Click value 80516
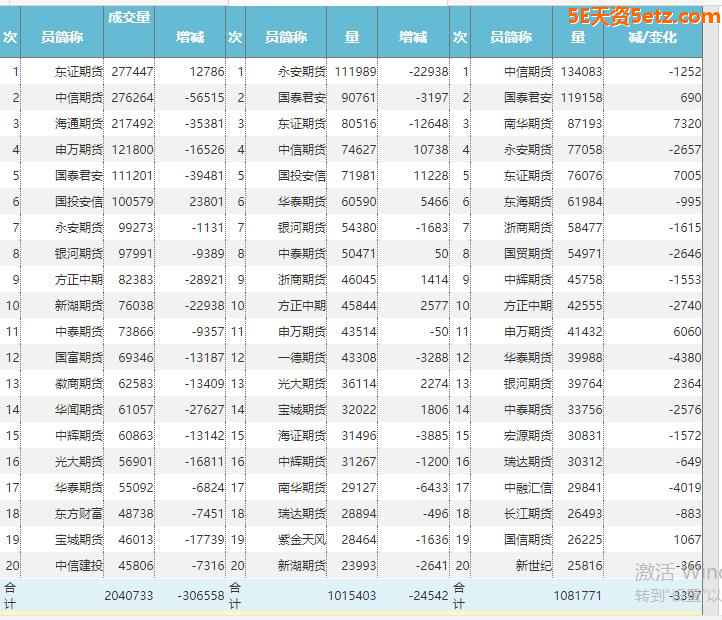Viewport: 722px width, 620px height. point(359,124)
